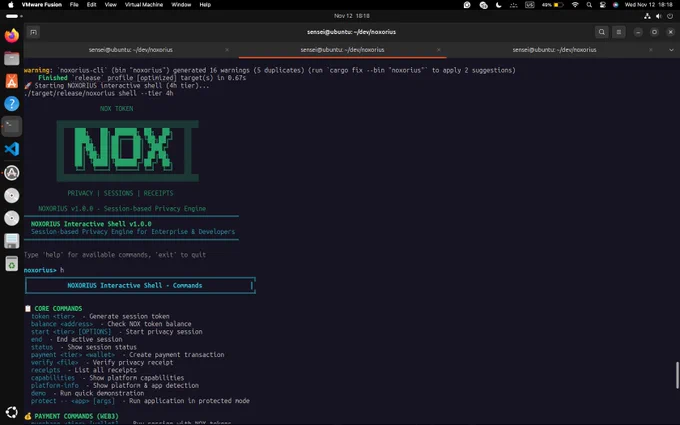The height and width of the screenshot is (425, 680).
Task: Click the terminal vertical scrollbar thumb
Action: pyautogui.click(x=677, y=375)
